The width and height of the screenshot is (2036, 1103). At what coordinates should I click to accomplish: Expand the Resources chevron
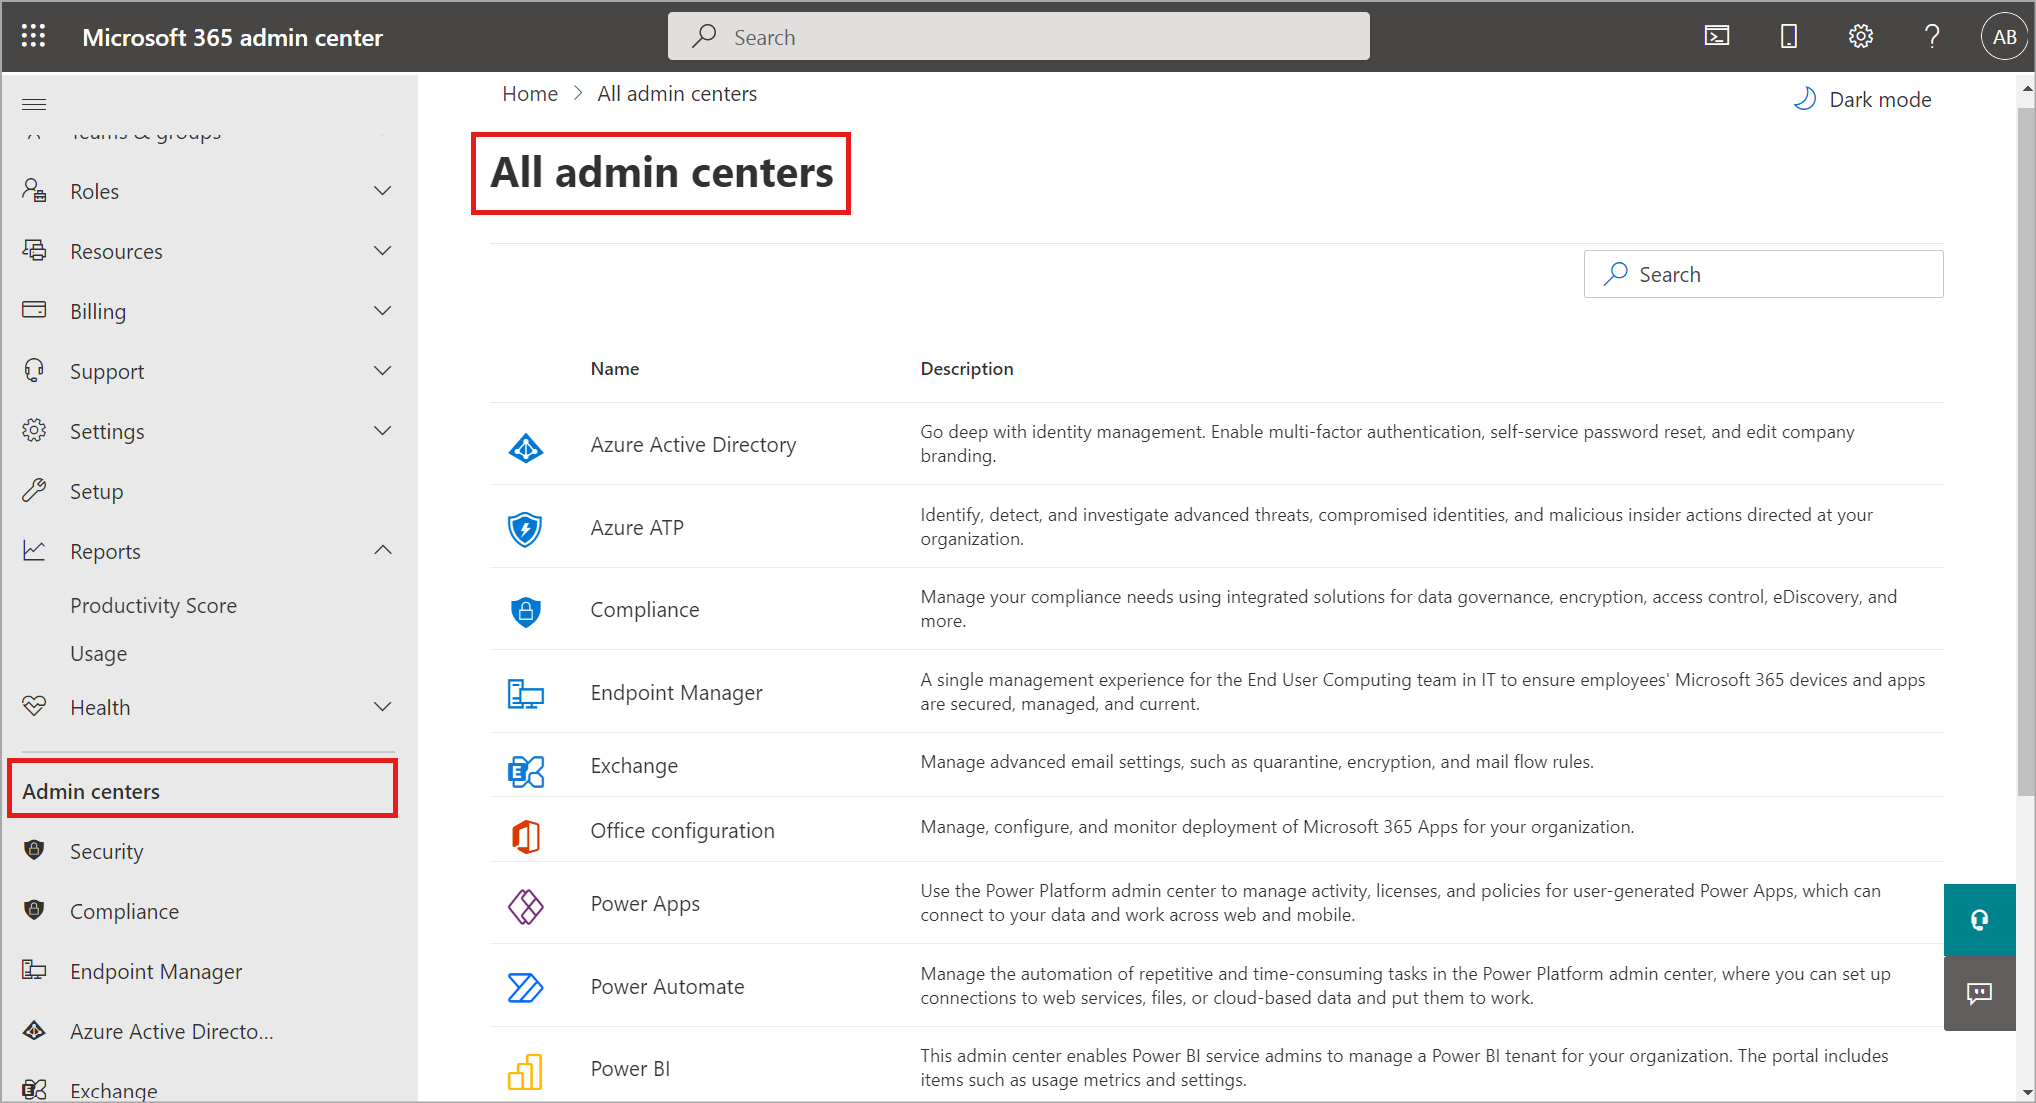coord(382,250)
